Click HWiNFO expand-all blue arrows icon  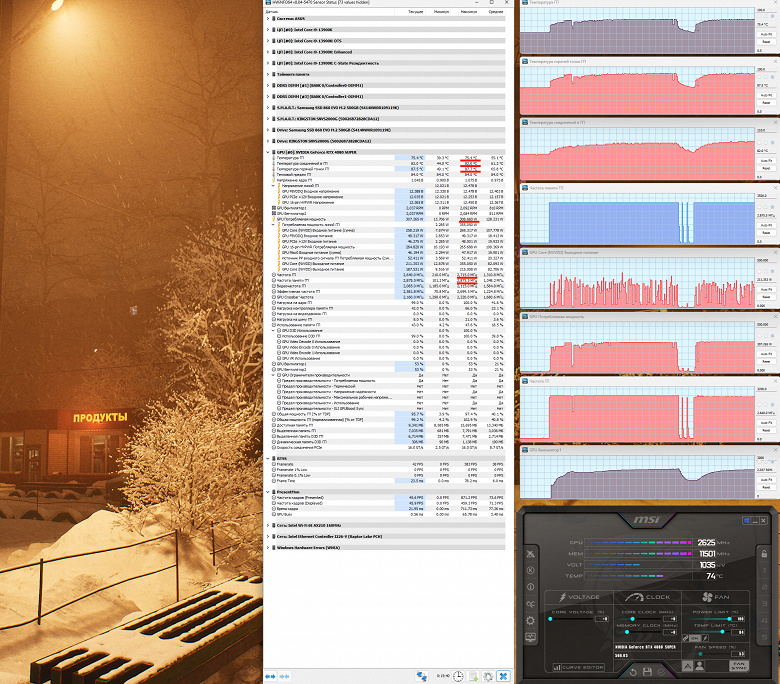(x=270, y=676)
